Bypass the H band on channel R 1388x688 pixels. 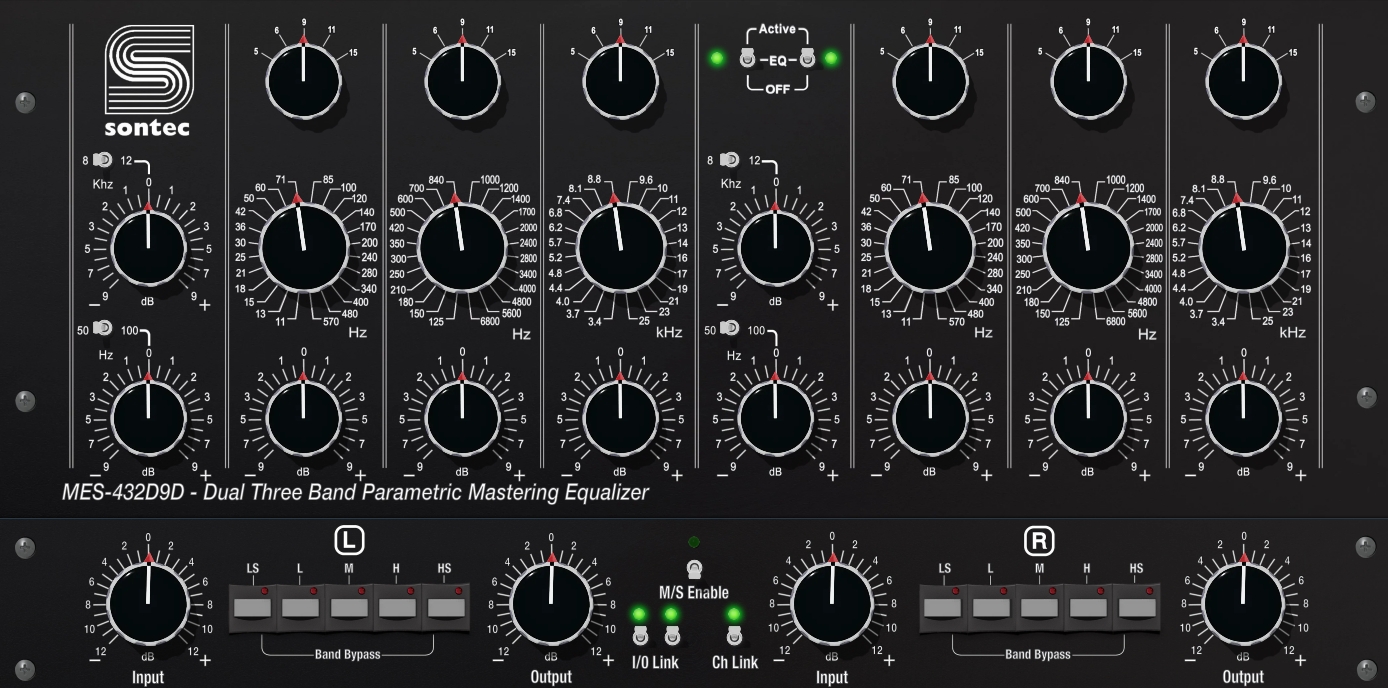[1087, 606]
